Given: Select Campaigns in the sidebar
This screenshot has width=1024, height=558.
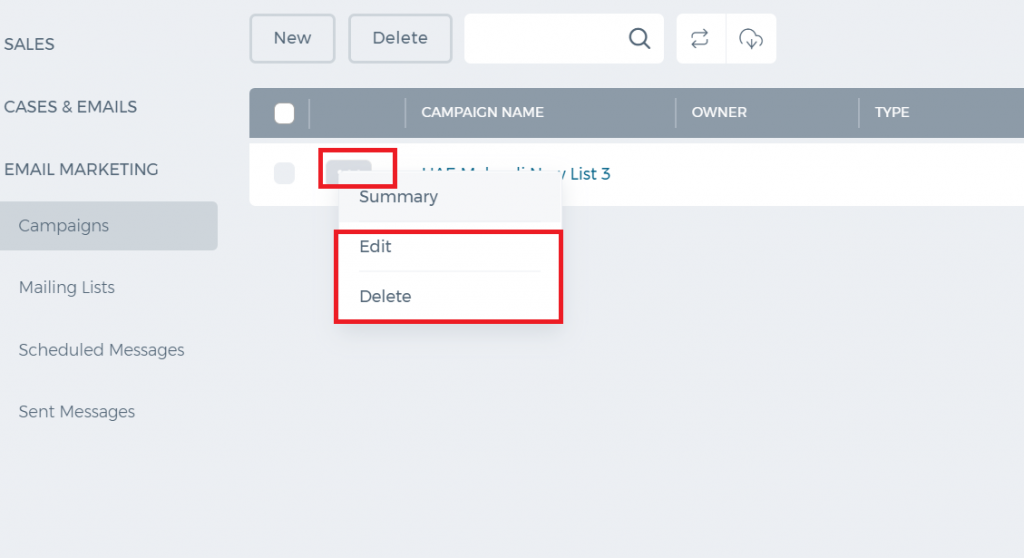Looking at the screenshot, I should pyautogui.click(x=108, y=225).
